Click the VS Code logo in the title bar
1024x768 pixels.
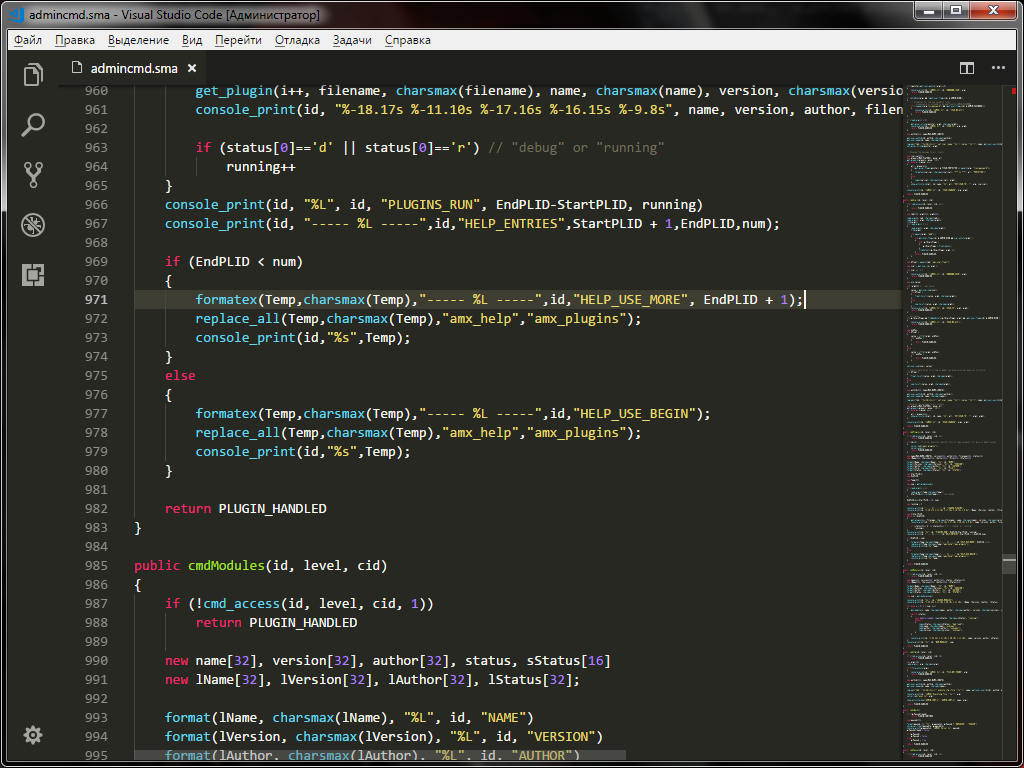[16, 14]
